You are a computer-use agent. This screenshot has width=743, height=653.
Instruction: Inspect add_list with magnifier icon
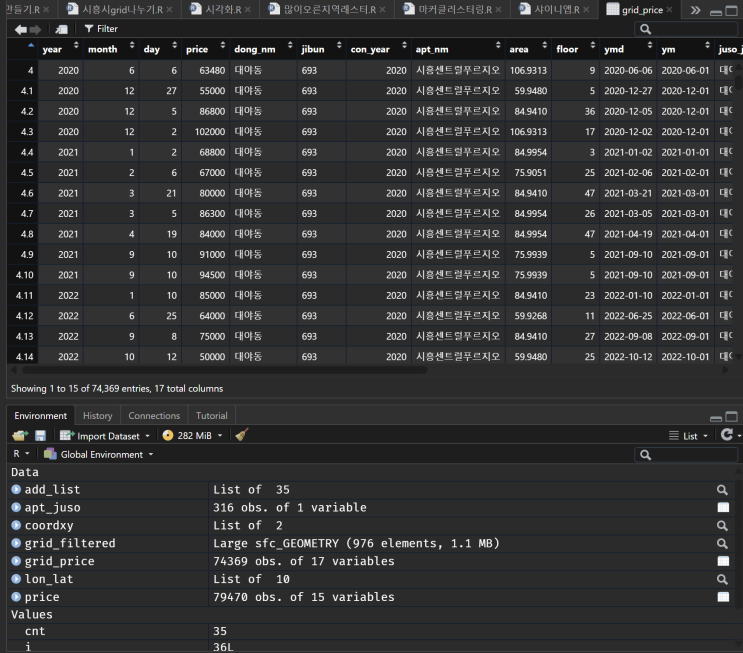coord(722,490)
